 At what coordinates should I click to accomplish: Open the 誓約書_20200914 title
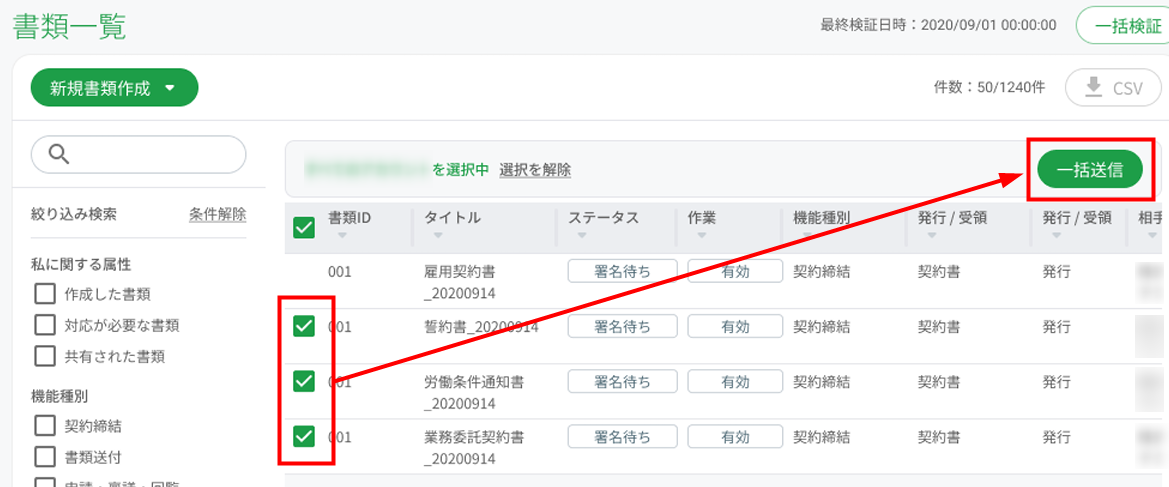[480, 327]
